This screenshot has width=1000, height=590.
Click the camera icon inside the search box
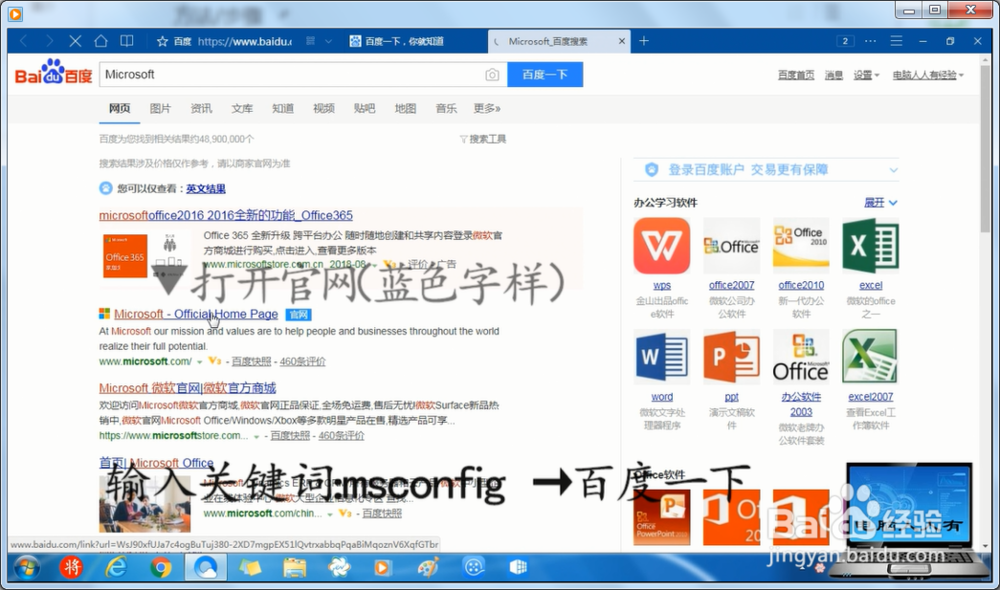(491, 74)
